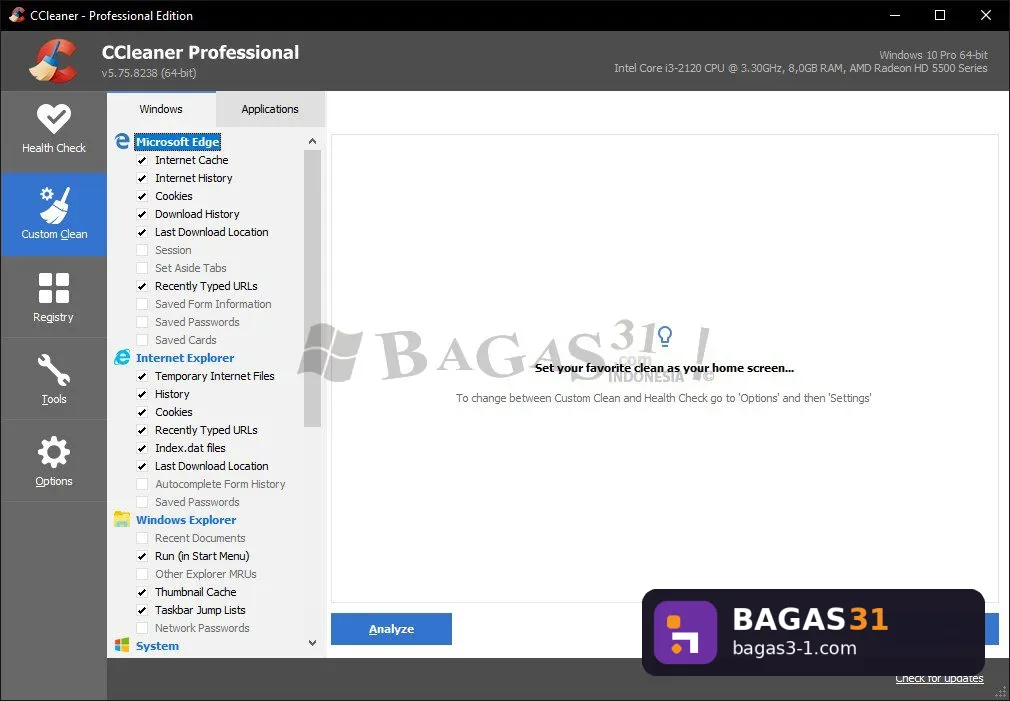Click the Internet Explorer History label
The image size is (1010, 701).
click(x=172, y=394)
